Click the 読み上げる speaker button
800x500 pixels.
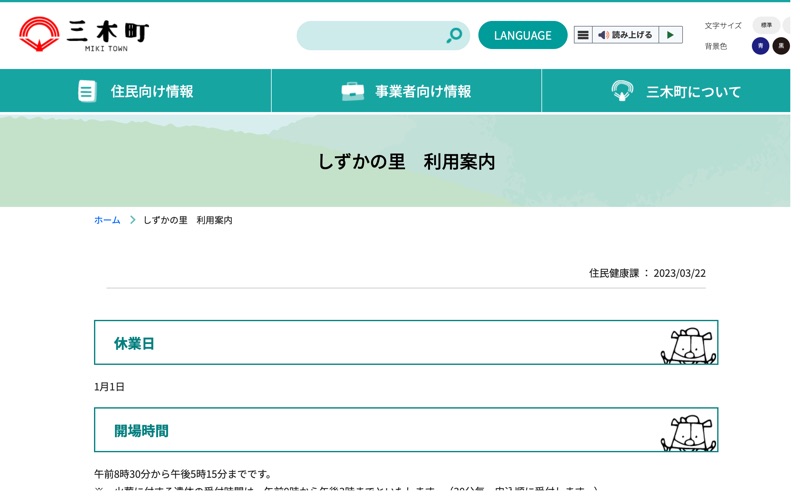tap(625, 35)
